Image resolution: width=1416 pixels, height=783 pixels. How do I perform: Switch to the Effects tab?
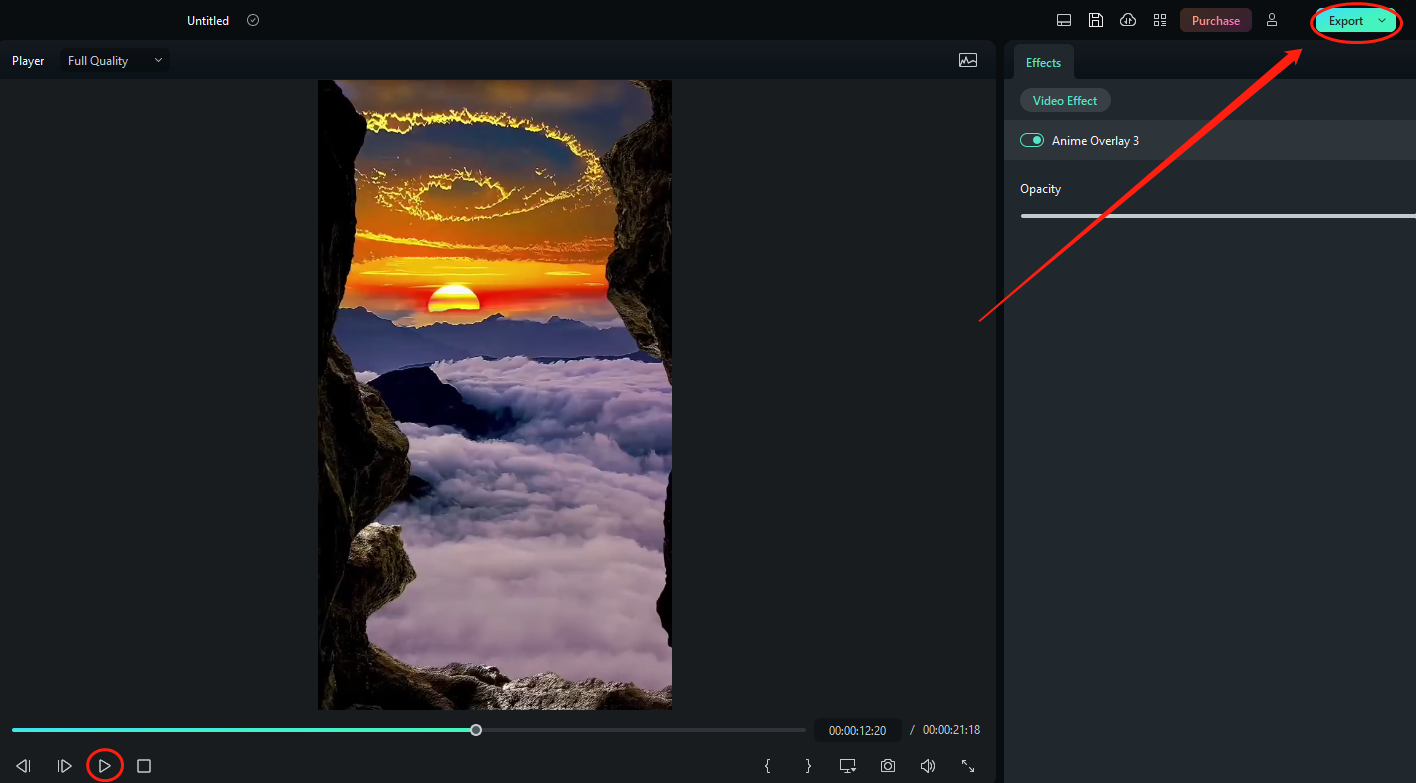[1043, 63]
